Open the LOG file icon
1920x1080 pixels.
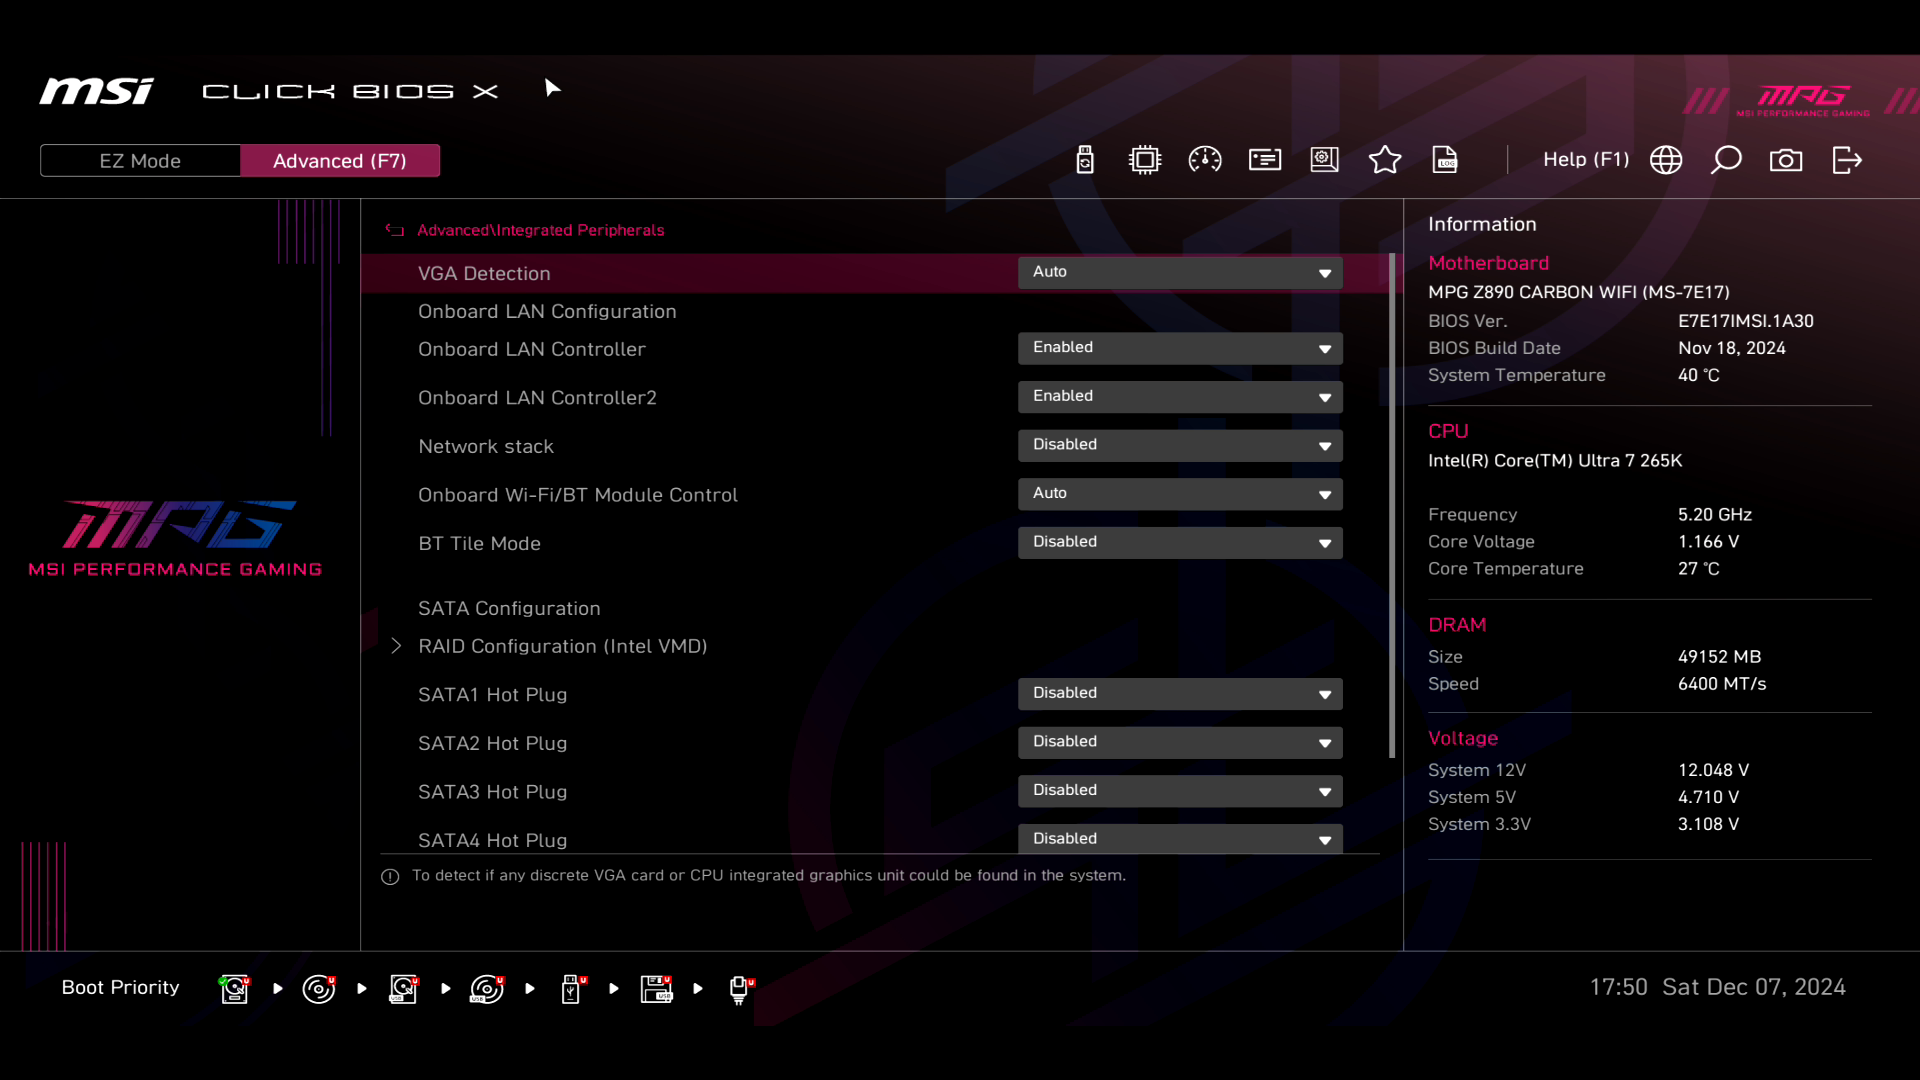pyautogui.click(x=1445, y=160)
